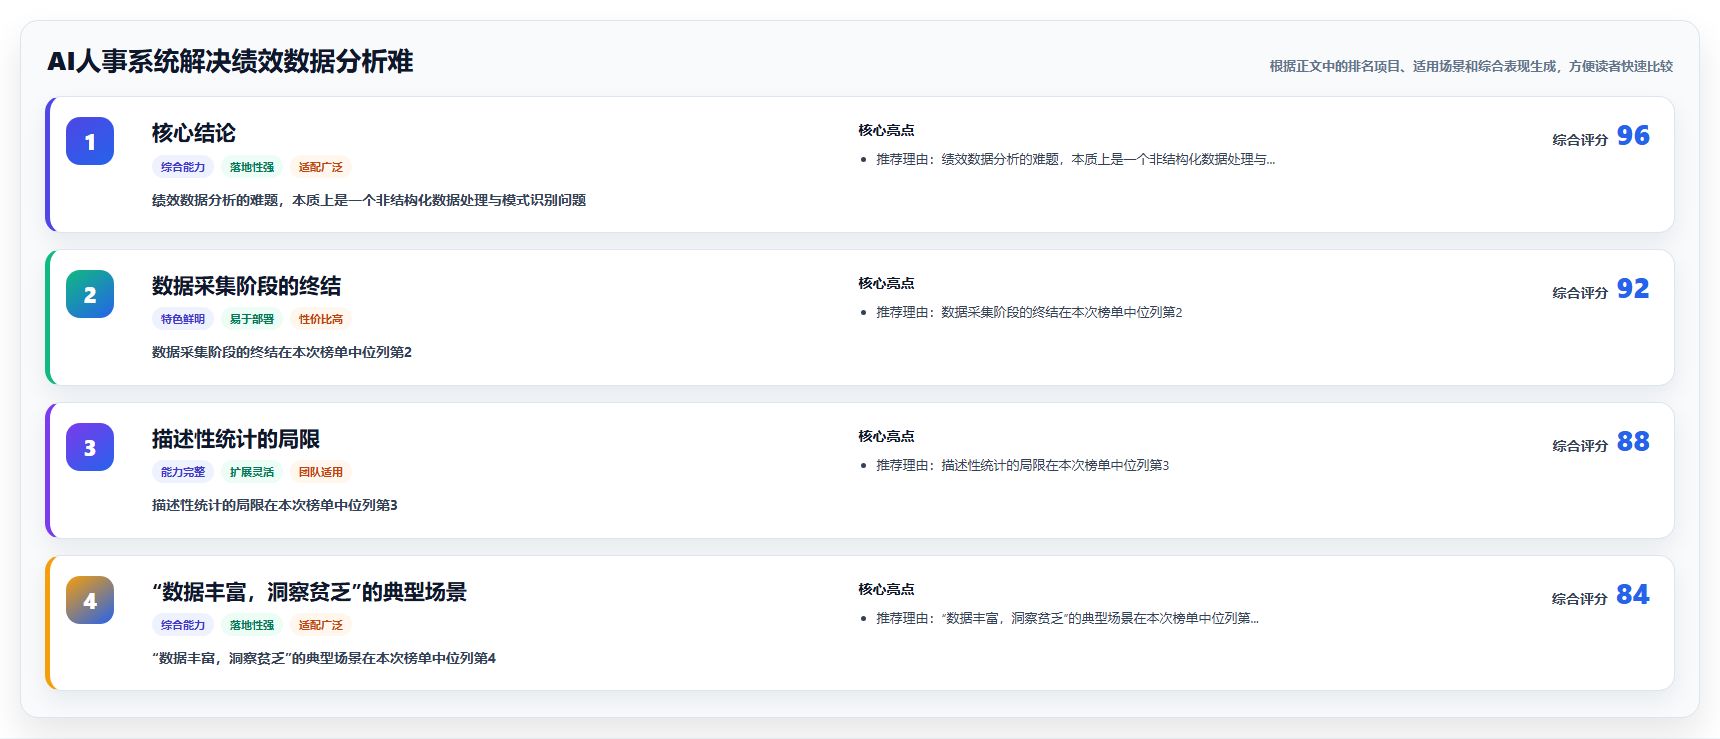Open the "数据丰富，洞察贫乏"的典型场景 title

[309, 592]
